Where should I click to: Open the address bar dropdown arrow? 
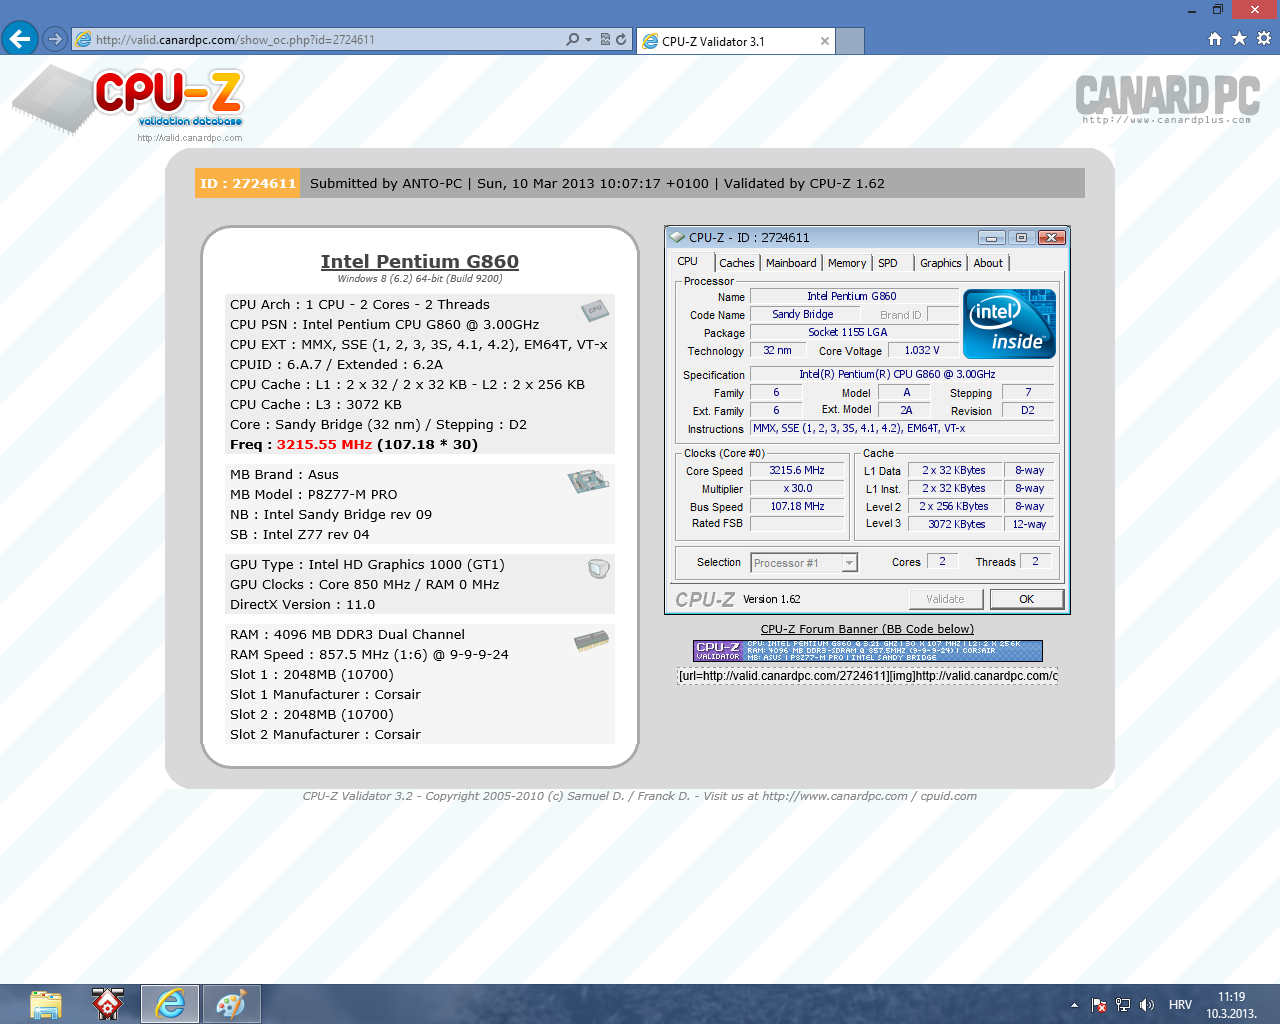tap(588, 40)
